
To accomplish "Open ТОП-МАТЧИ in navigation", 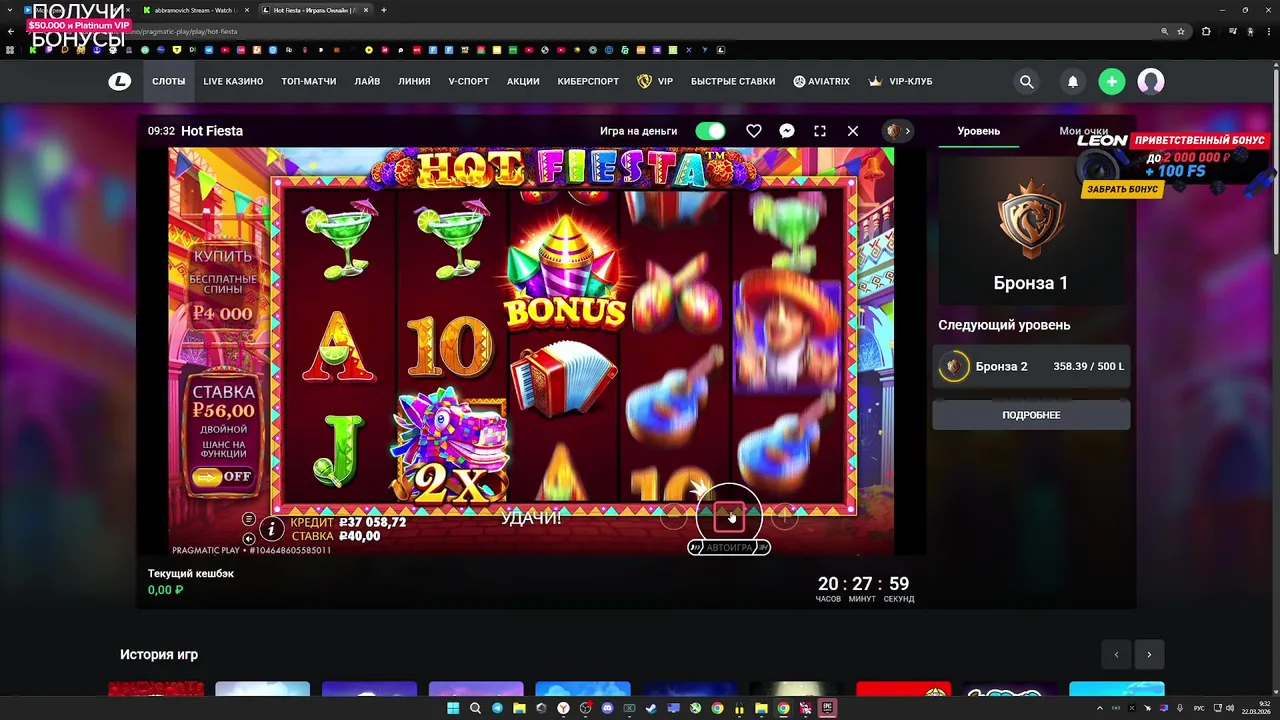I will click(309, 82).
